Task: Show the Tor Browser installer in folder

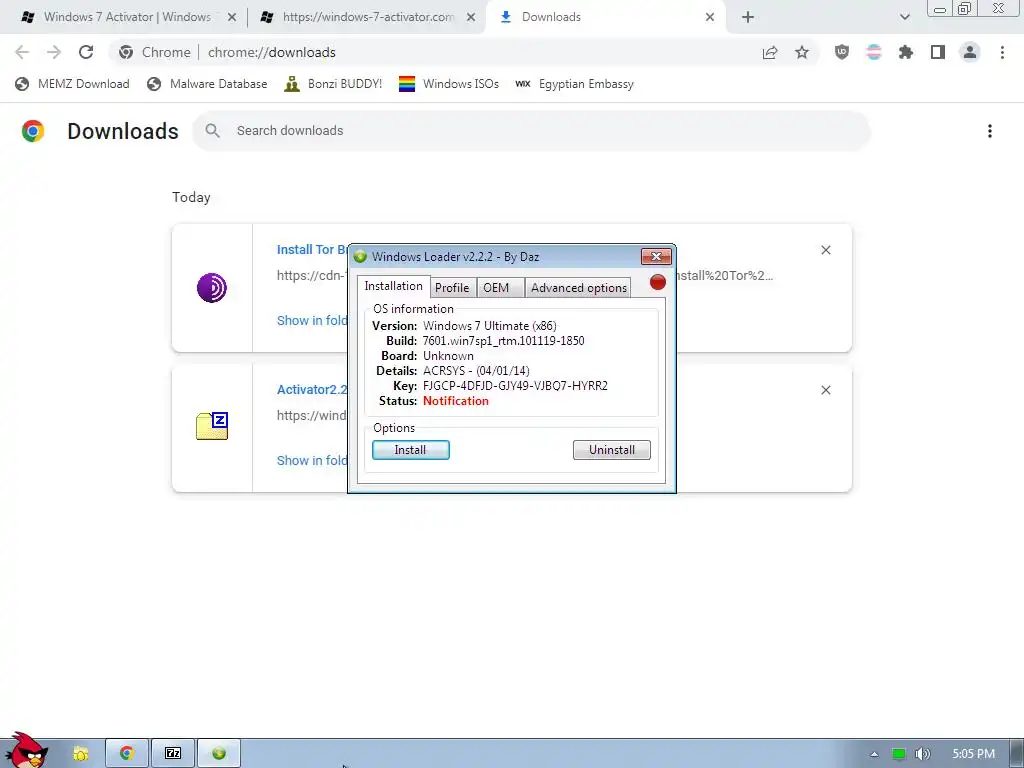Action: click(312, 321)
